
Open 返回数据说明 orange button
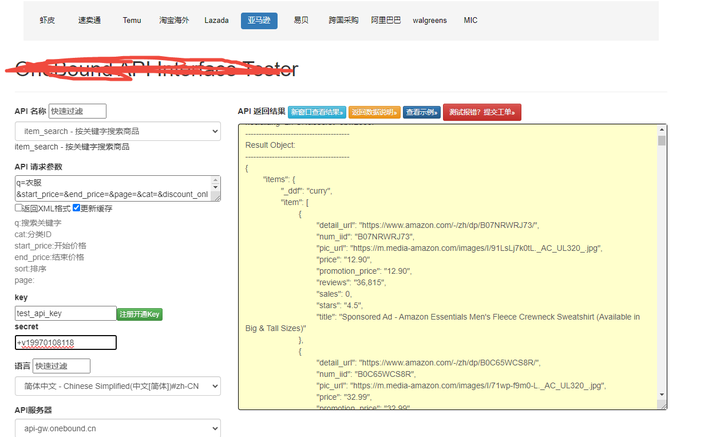click(x=374, y=112)
